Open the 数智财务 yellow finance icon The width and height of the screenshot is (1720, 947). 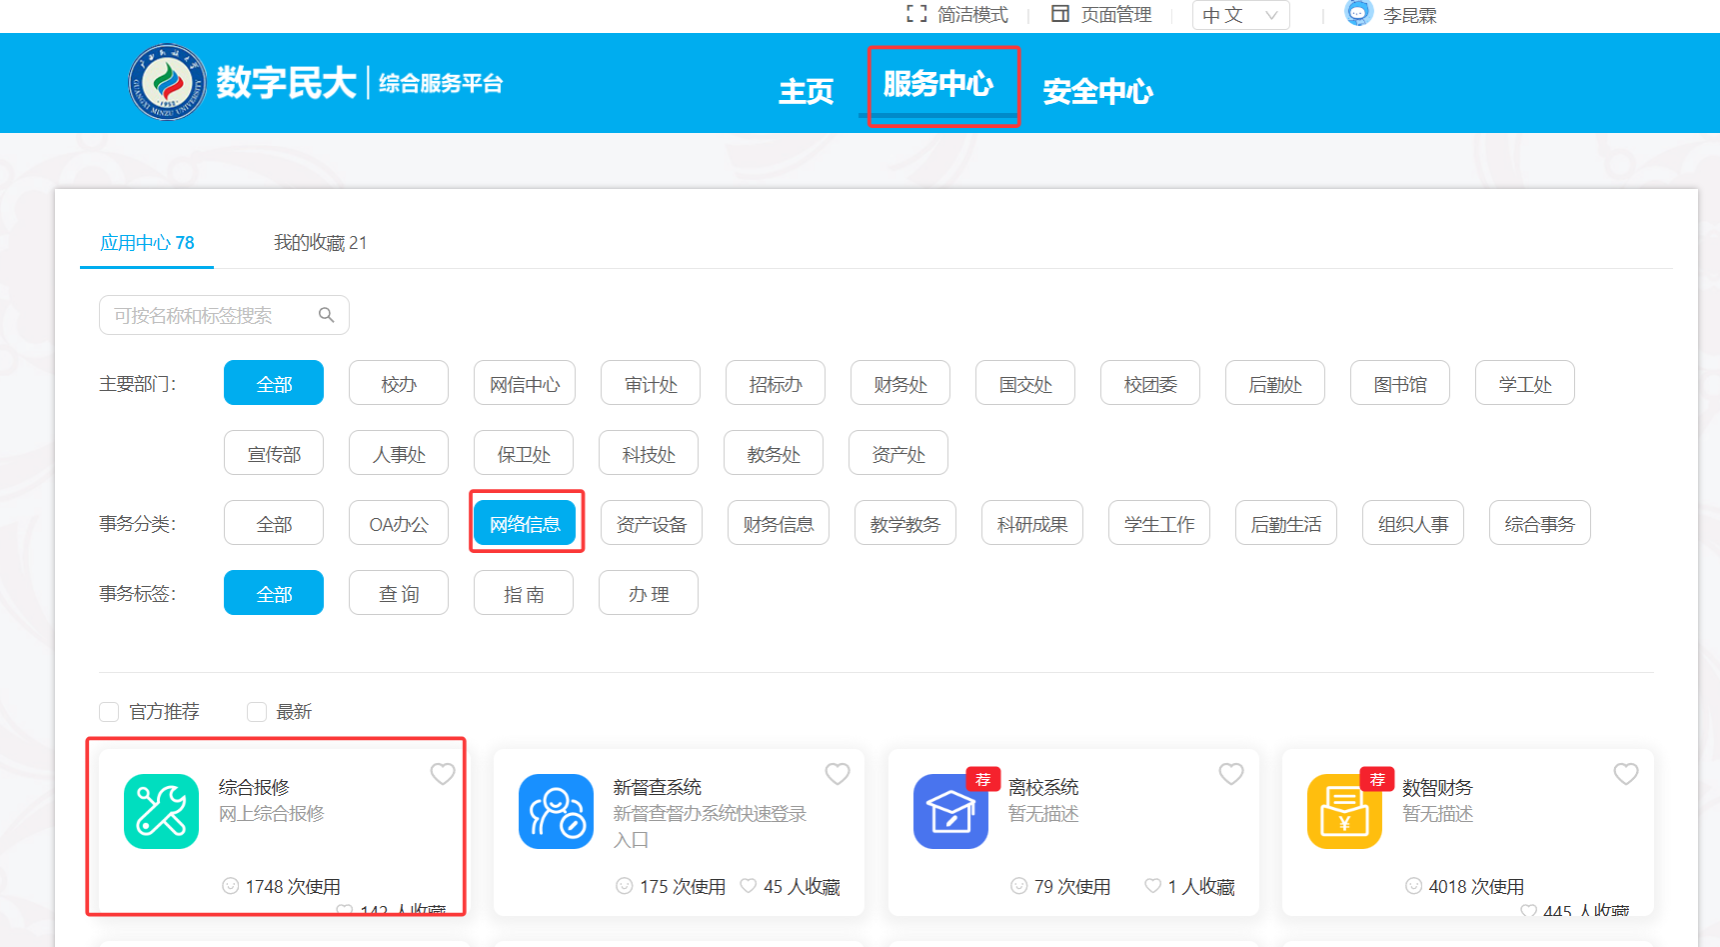coord(1344,811)
